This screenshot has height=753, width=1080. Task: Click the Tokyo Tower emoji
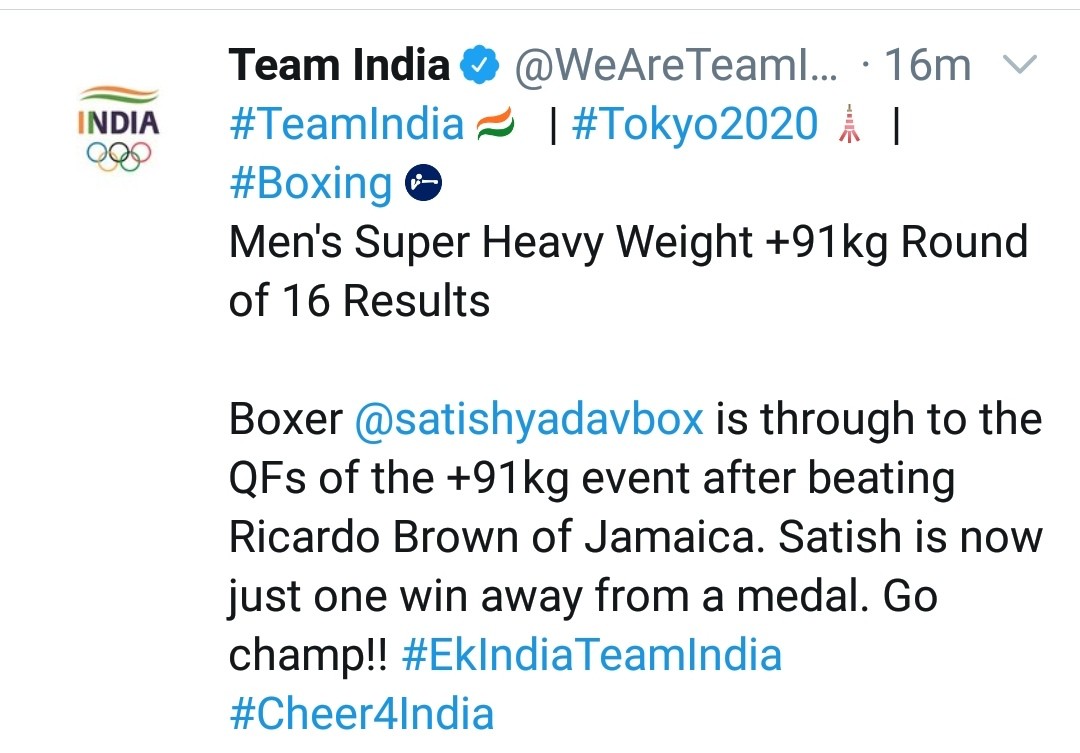point(850,125)
